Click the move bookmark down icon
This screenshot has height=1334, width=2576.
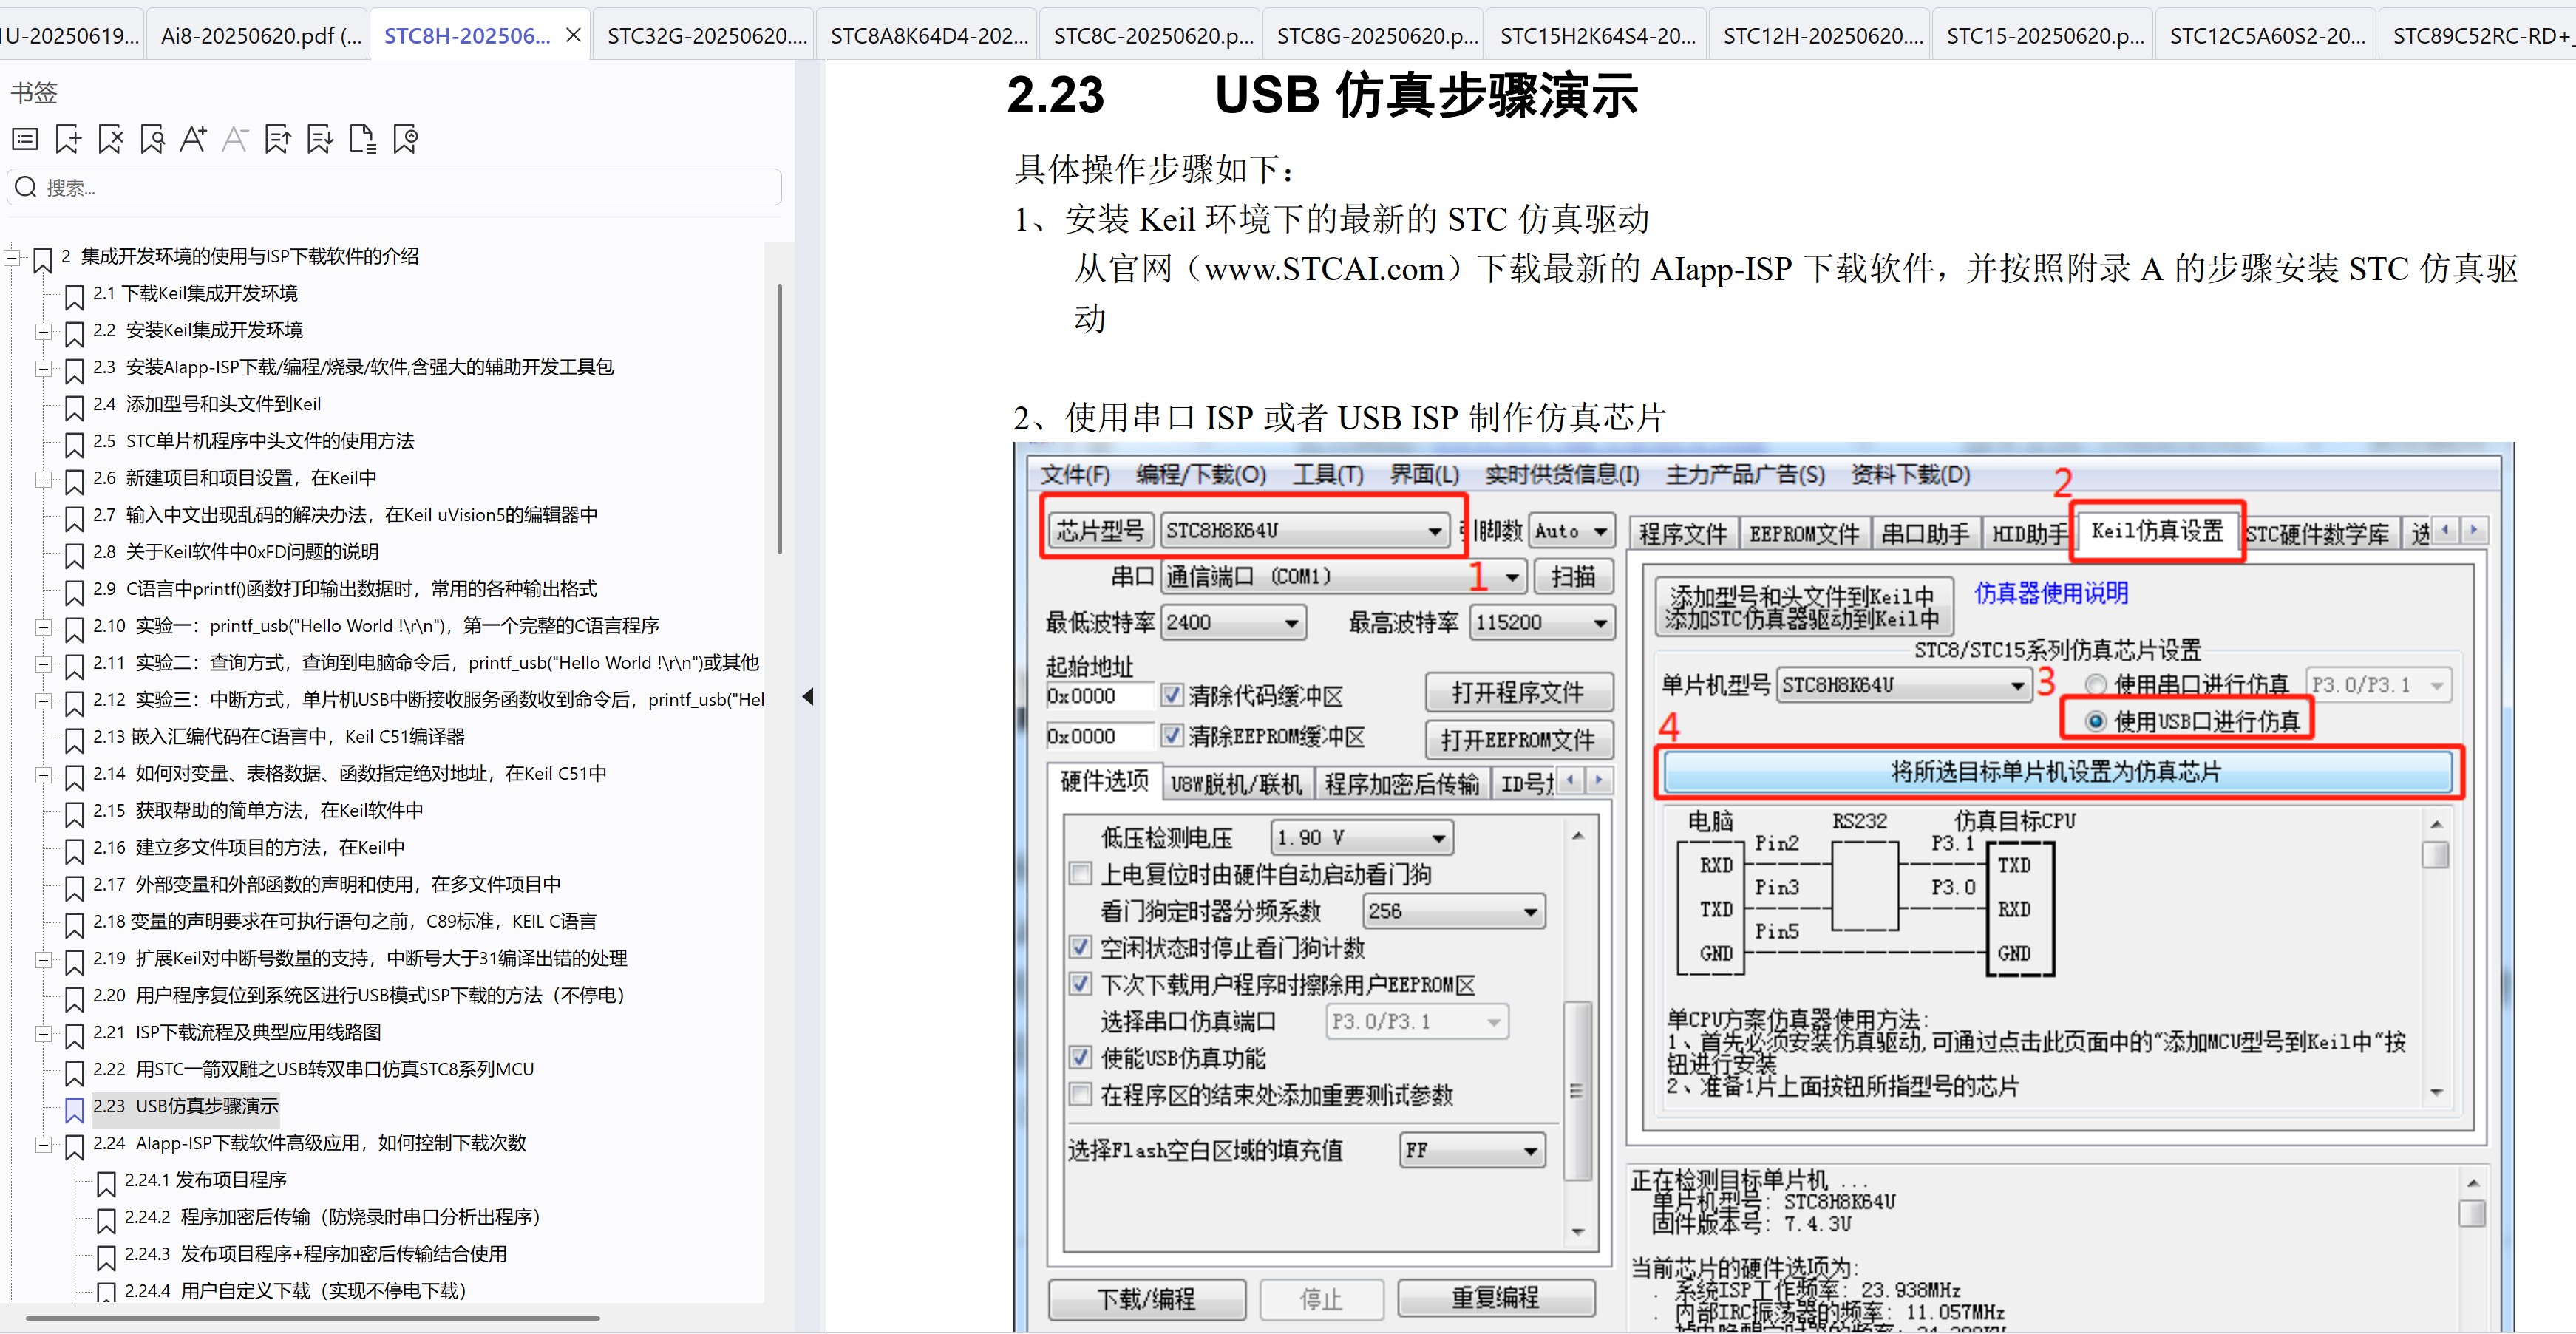pyautogui.click(x=320, y=139)
